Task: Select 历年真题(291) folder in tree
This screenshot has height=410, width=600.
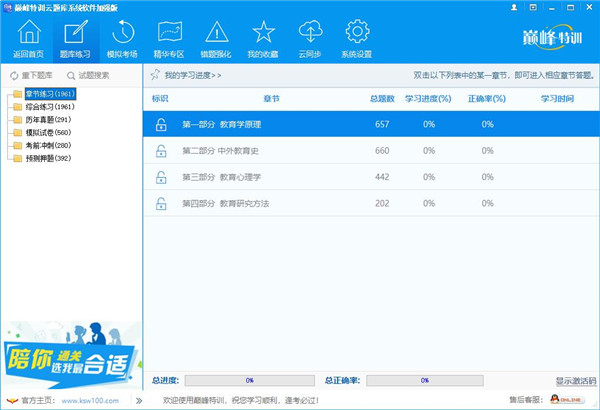Action: 48,120
